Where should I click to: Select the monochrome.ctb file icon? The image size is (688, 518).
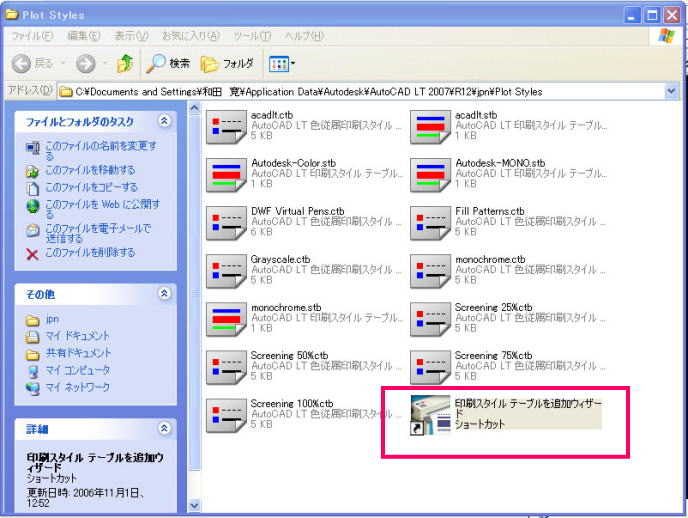(x=430, y=271)
